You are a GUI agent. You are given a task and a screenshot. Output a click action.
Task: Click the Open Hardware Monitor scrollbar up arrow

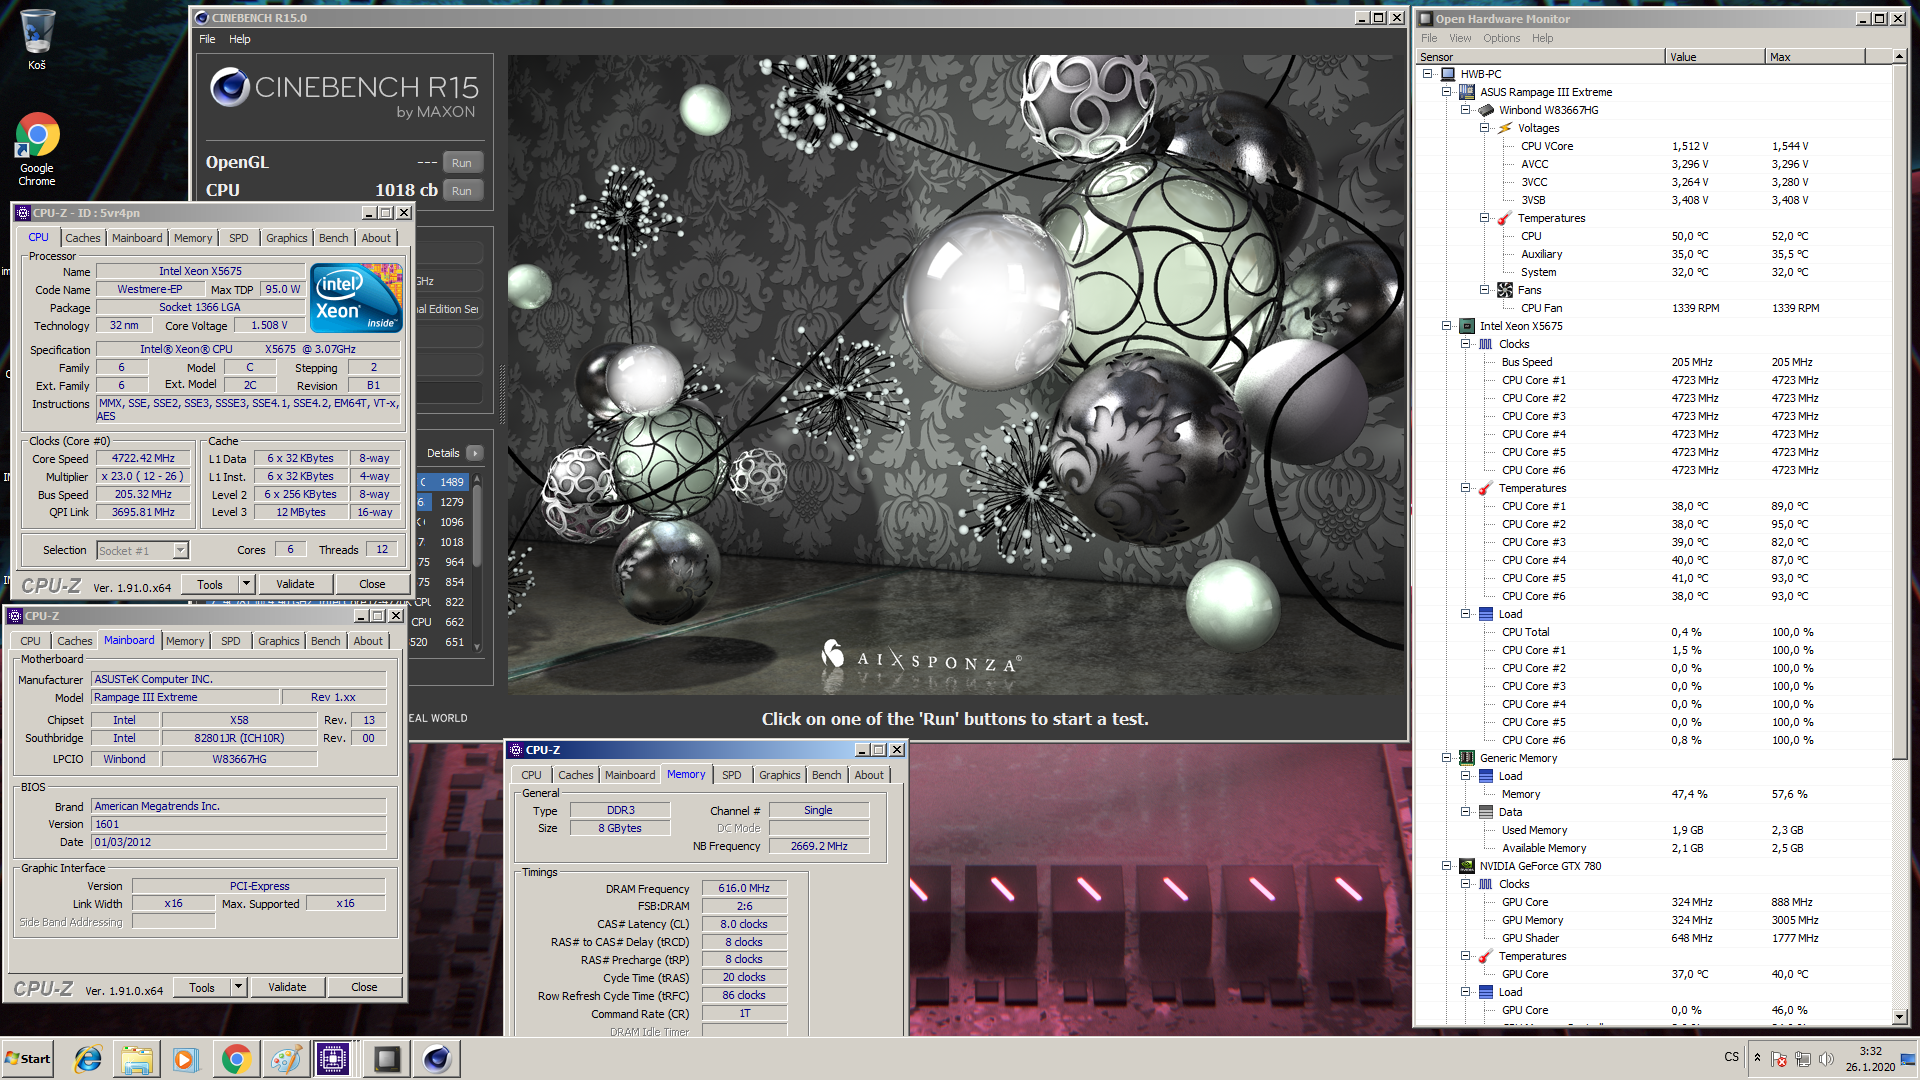coord(1899,57)
